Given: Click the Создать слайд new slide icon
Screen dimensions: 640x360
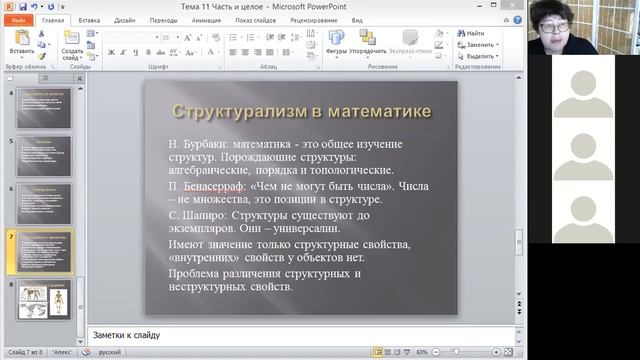Looking at the screenshot, I should tap(71, 38).
